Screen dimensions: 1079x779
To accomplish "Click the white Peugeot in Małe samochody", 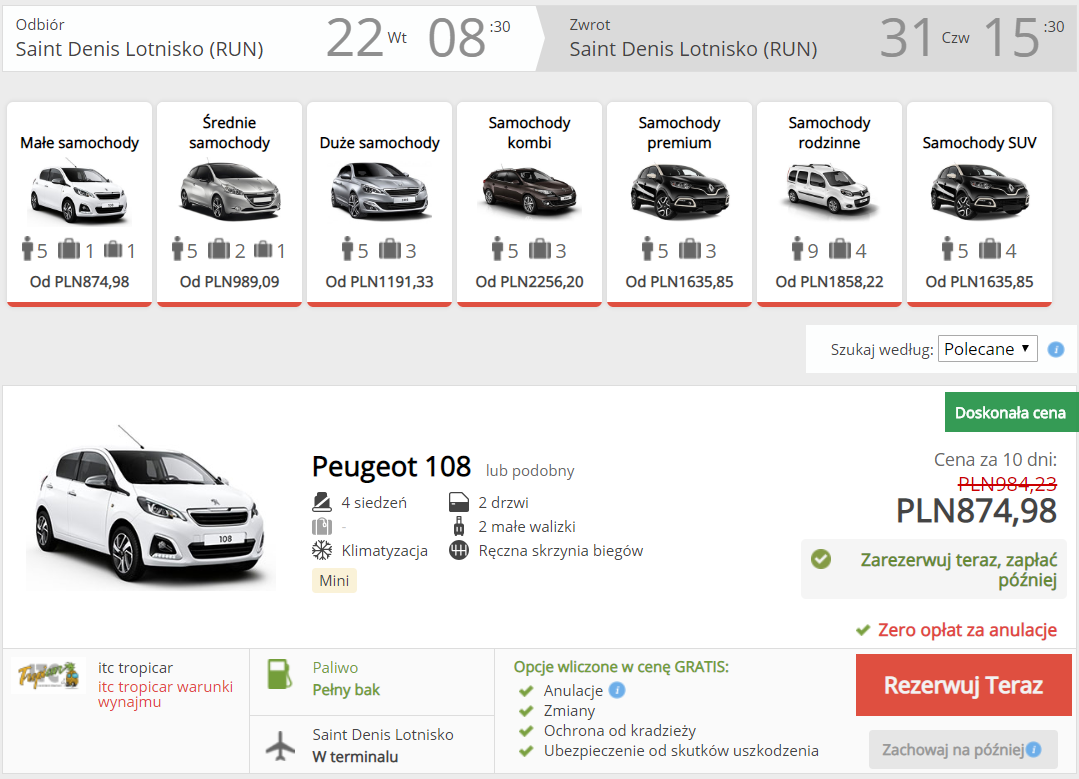I will [x=79, y=193].
